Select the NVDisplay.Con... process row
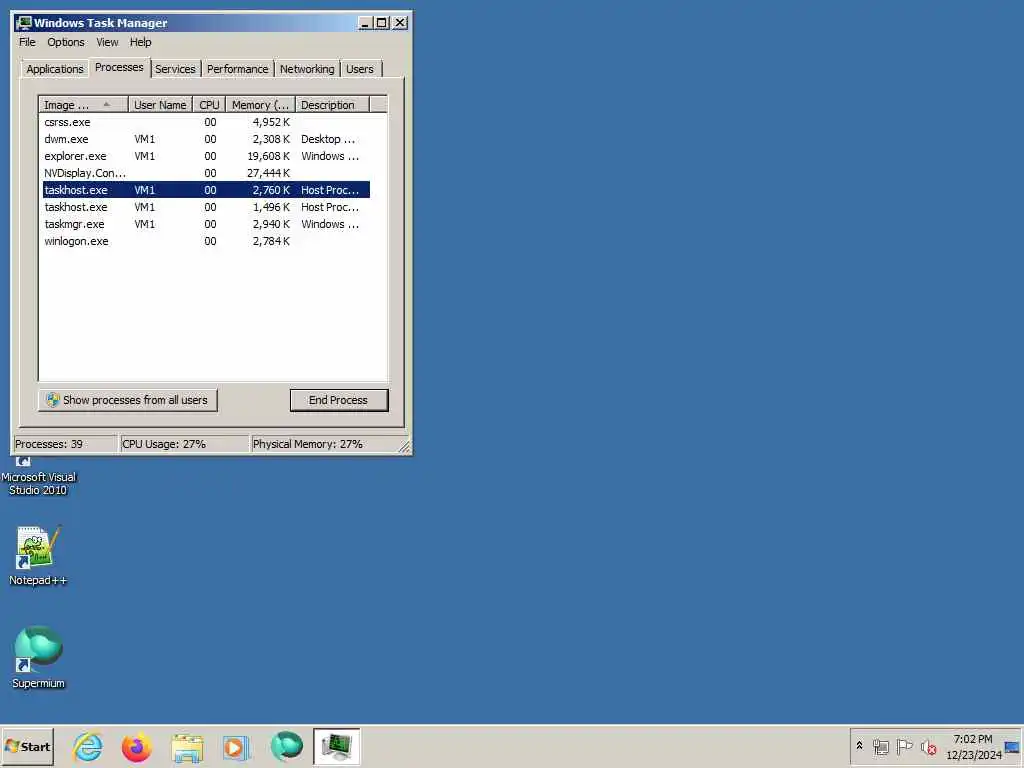 [x=206, y=173]
